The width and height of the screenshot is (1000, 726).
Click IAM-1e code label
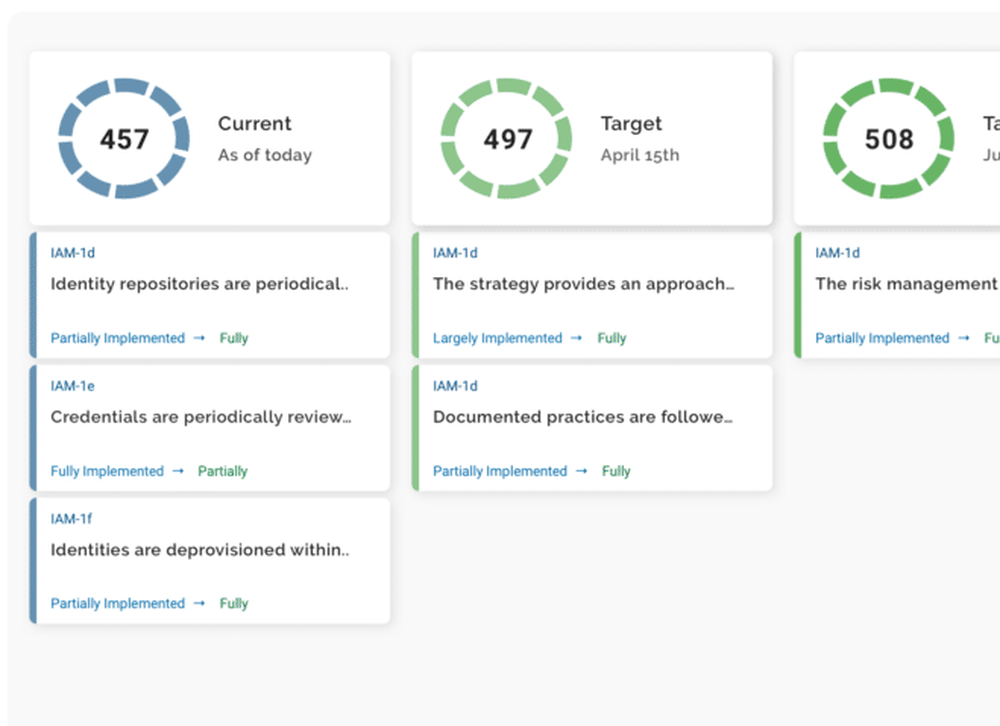[x=73, y=386]
